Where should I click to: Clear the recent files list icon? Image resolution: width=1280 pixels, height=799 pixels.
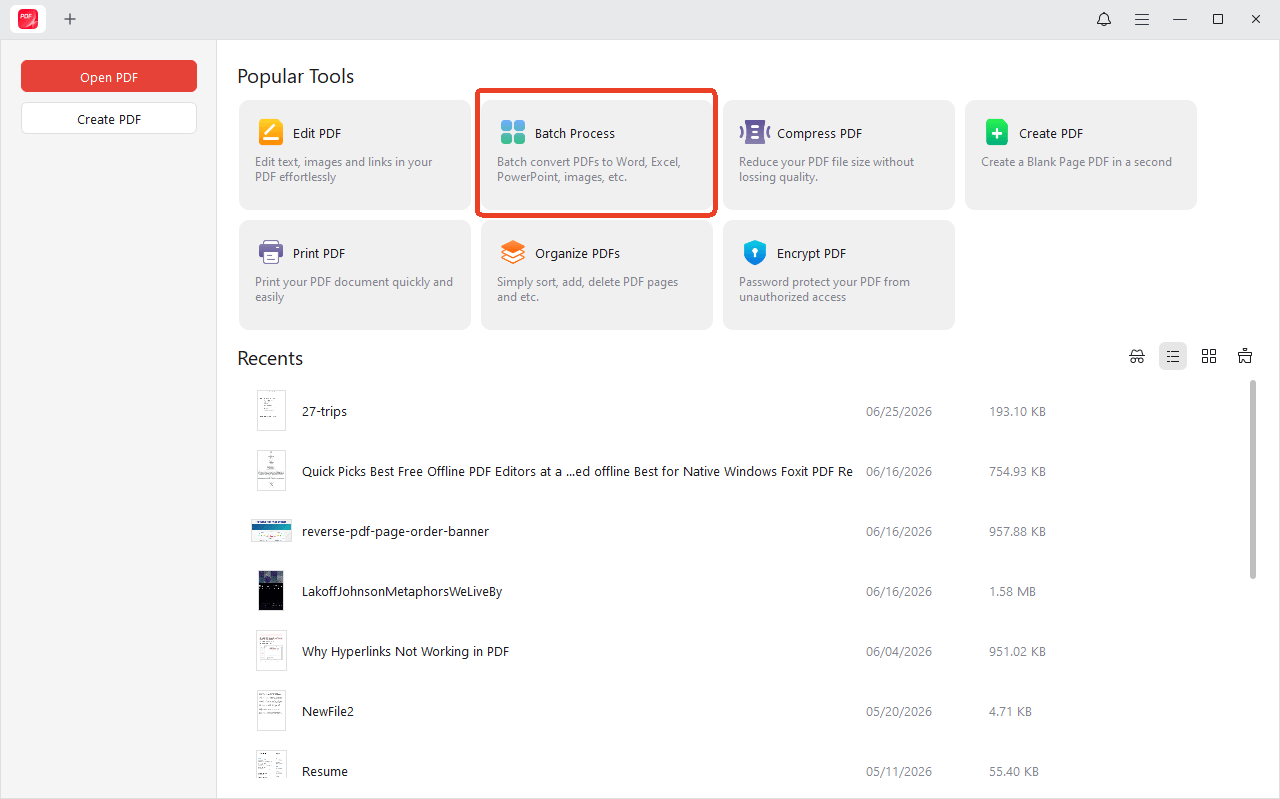(x=1245, y=356)
